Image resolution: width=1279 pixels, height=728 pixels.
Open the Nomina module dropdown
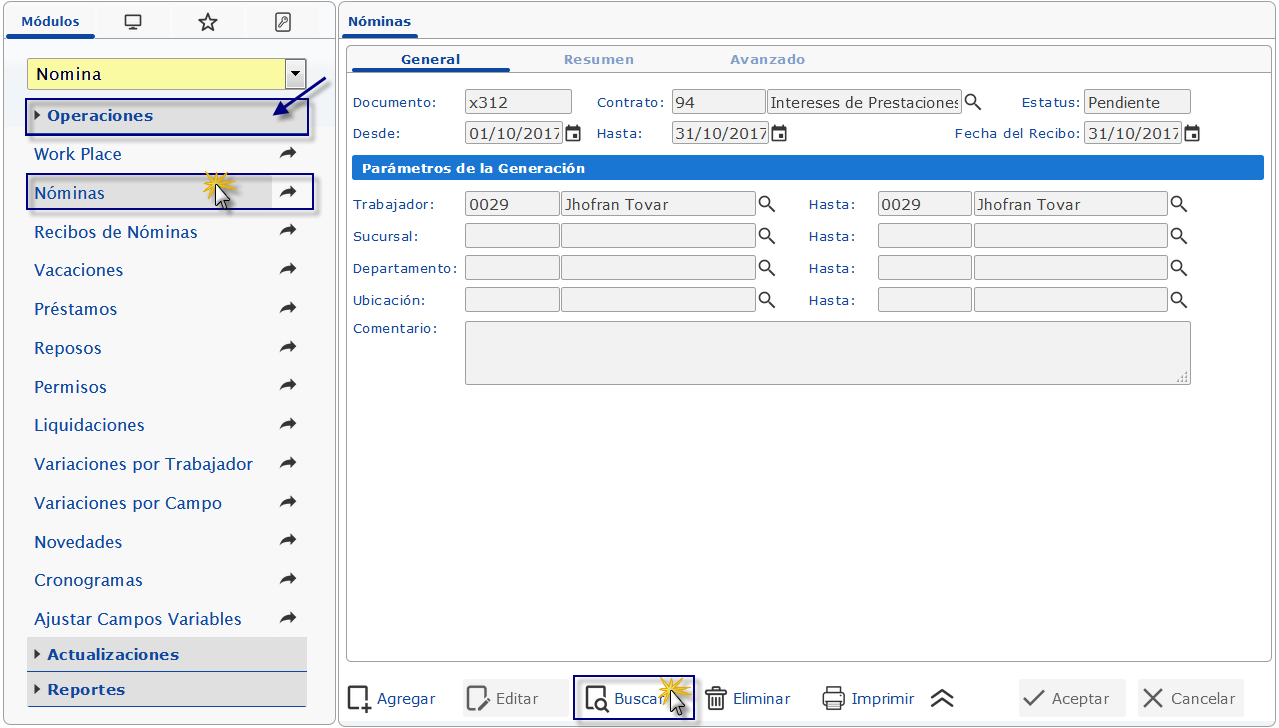point(295,74)
